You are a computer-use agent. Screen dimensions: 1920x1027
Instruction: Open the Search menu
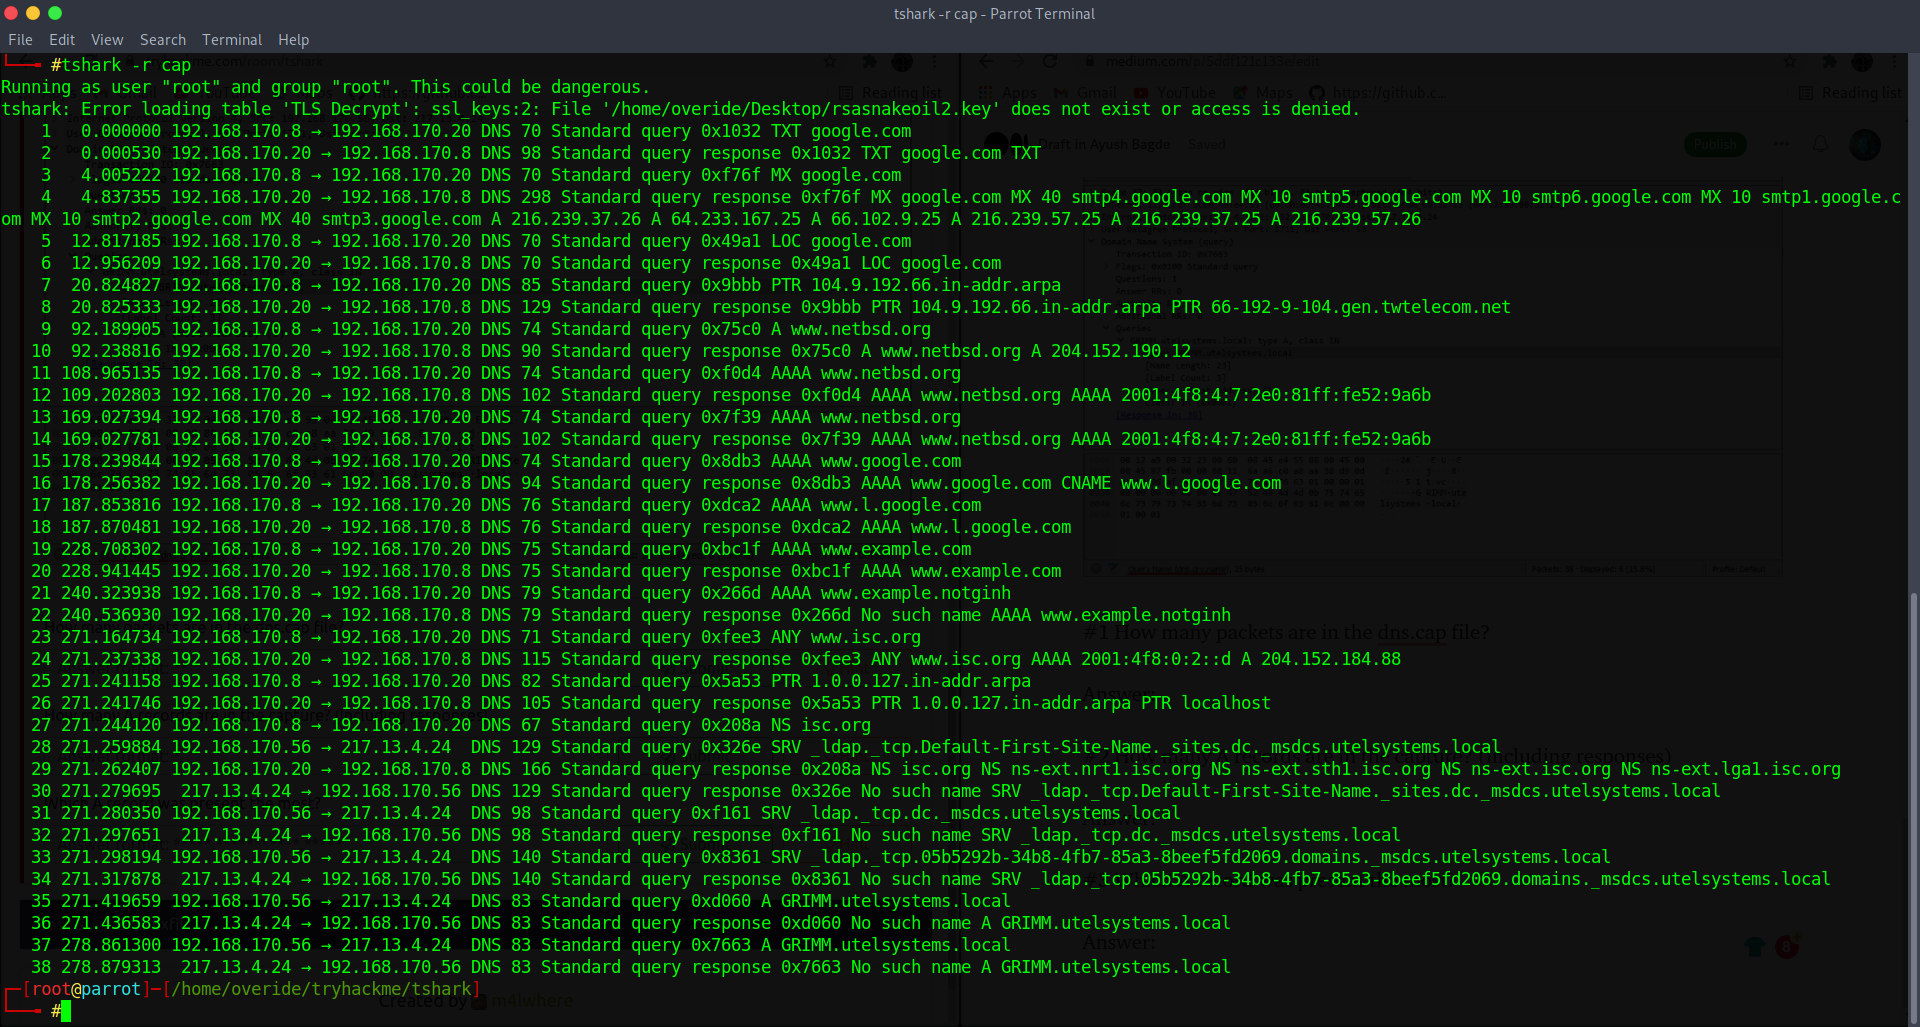pyautogui.click(x=163, y=40)
